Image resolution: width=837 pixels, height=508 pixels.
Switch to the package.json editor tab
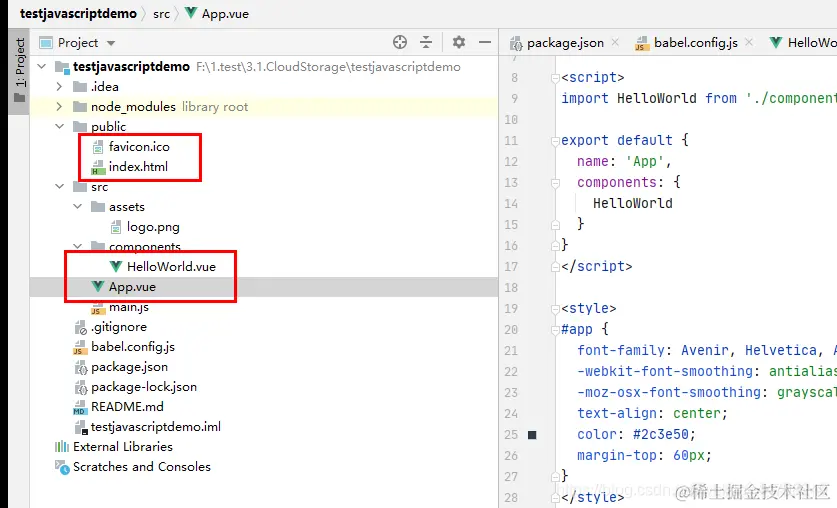click(565, 43)
